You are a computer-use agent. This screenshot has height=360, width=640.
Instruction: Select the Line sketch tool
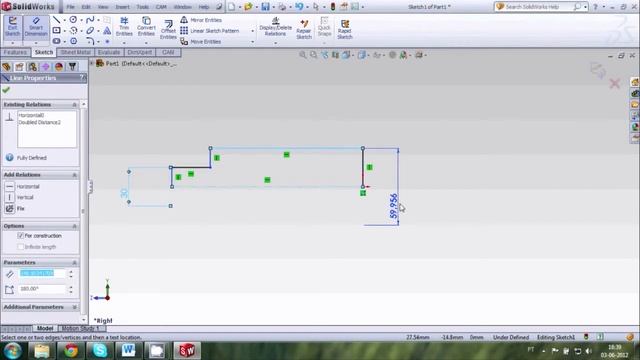(56, 20)
